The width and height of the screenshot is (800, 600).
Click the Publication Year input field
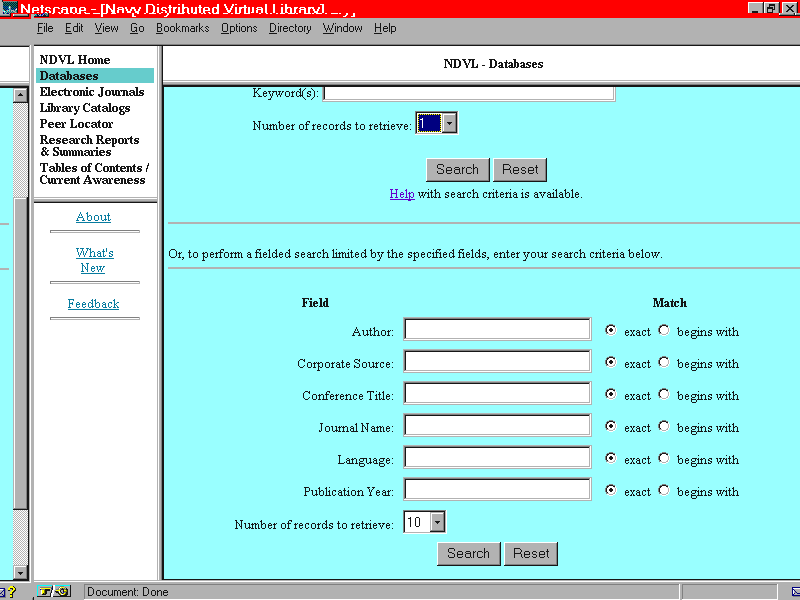497,489
